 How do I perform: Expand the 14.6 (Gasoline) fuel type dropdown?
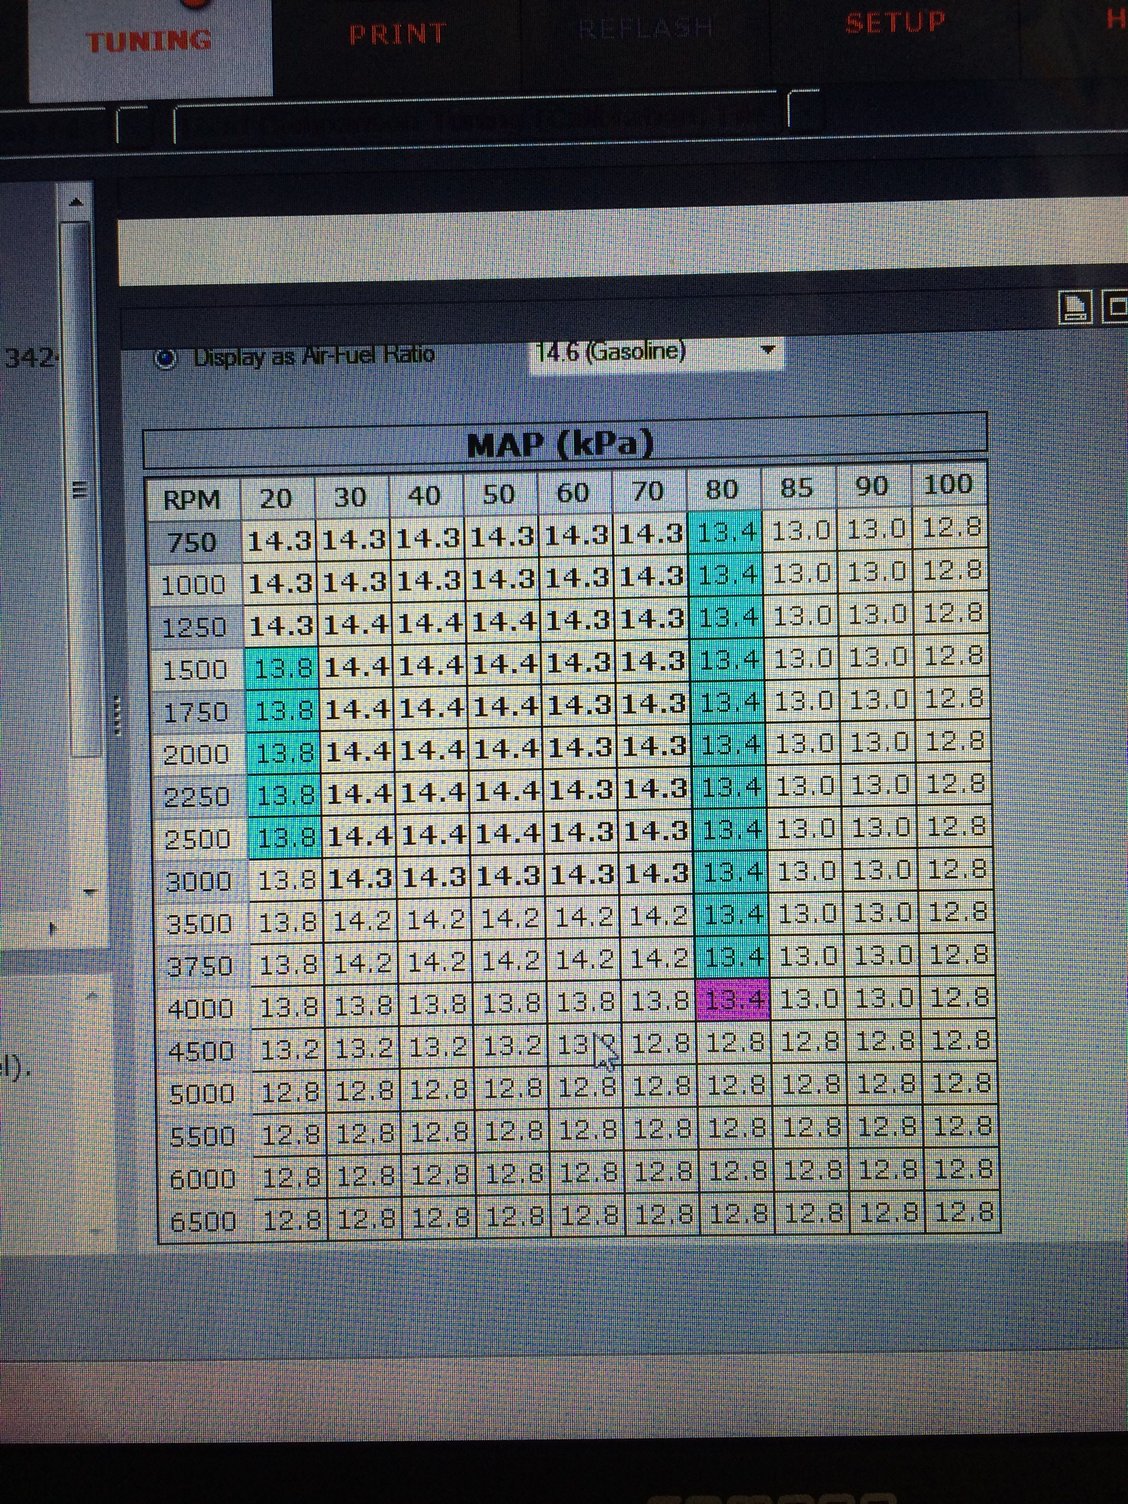[767, 351]
